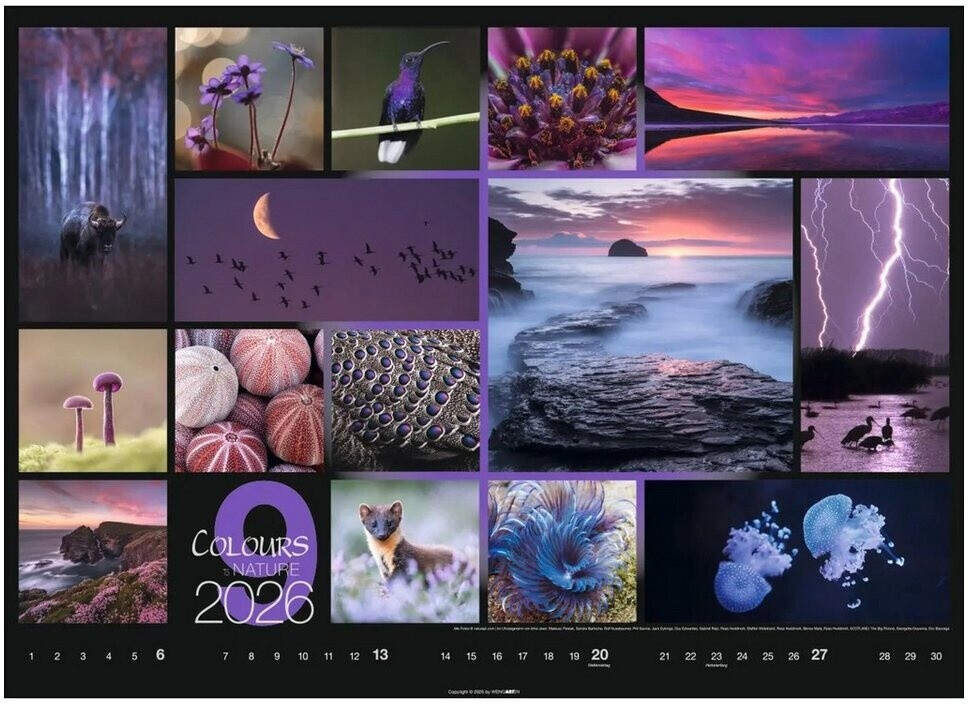Select the lightning strikes over water birds photo

(874, 325)
